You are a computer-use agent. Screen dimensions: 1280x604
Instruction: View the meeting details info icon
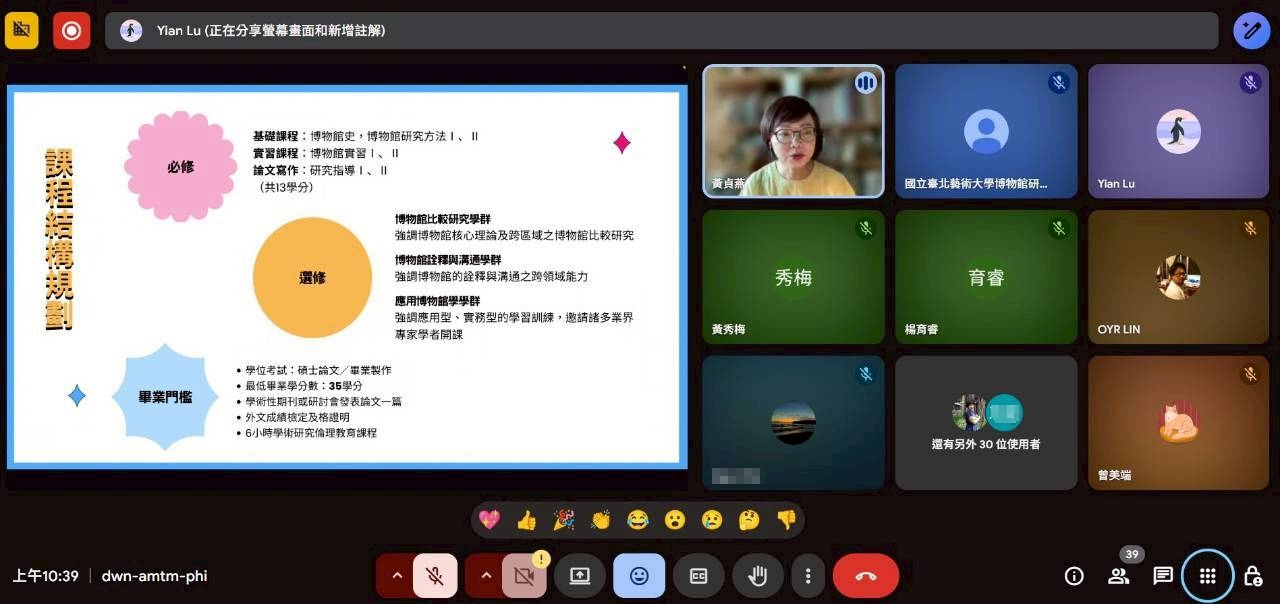coord(1073,575)
